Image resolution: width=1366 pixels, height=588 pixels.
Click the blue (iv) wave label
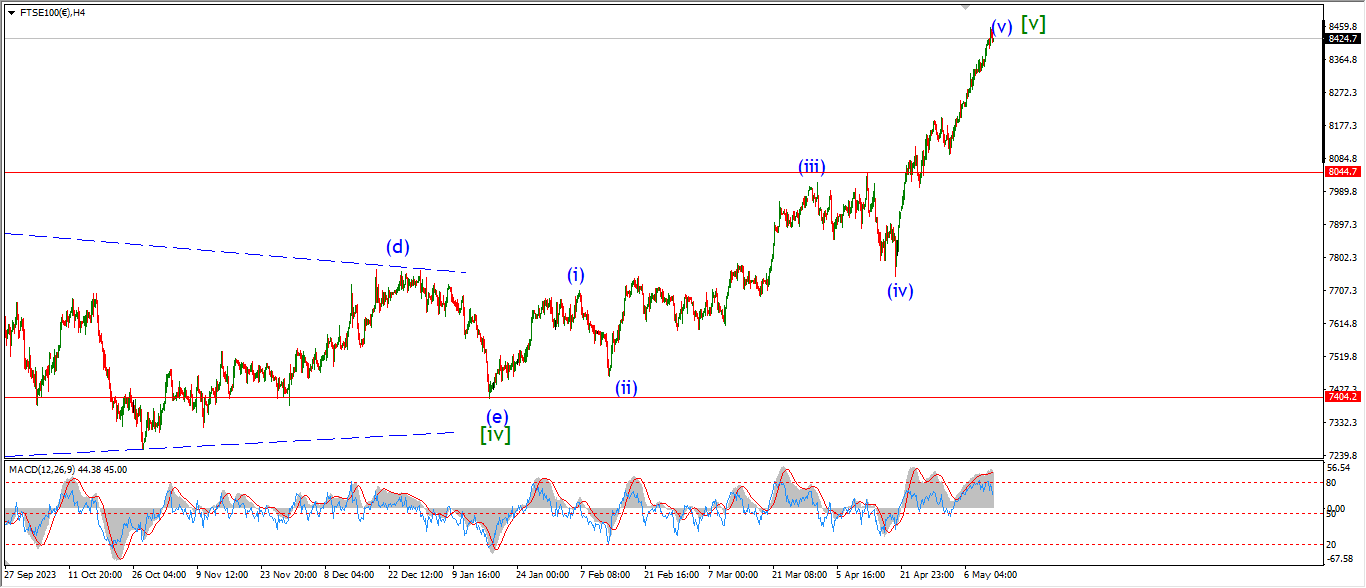click(900, 291)
